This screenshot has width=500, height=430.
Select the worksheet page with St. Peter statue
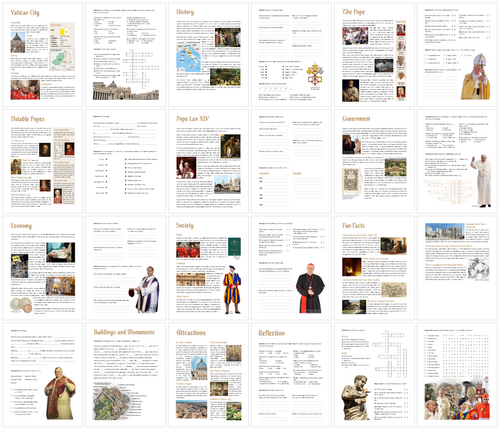pyautogui.click(x=374, y=375)
